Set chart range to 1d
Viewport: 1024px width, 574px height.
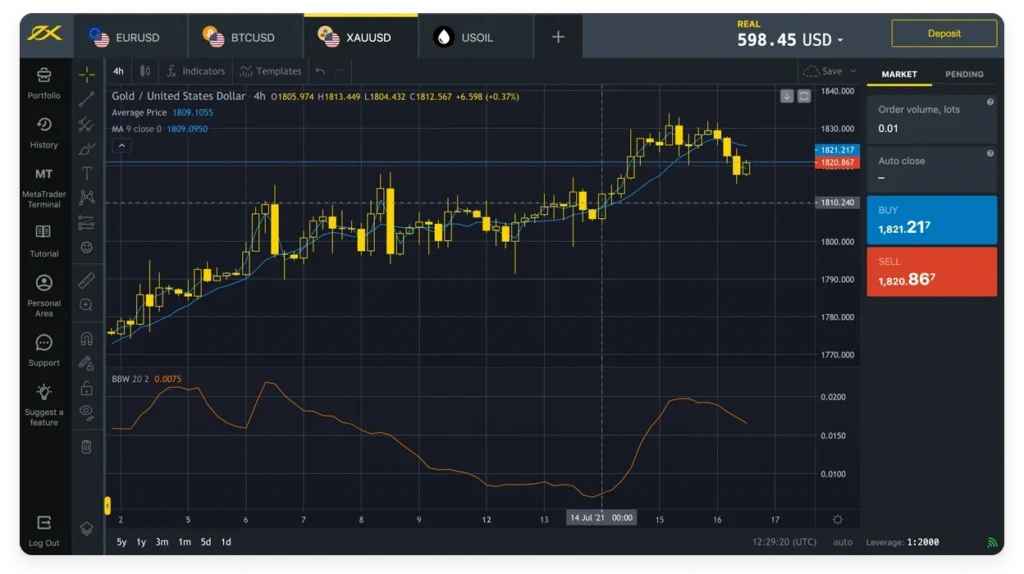point(226,542)
